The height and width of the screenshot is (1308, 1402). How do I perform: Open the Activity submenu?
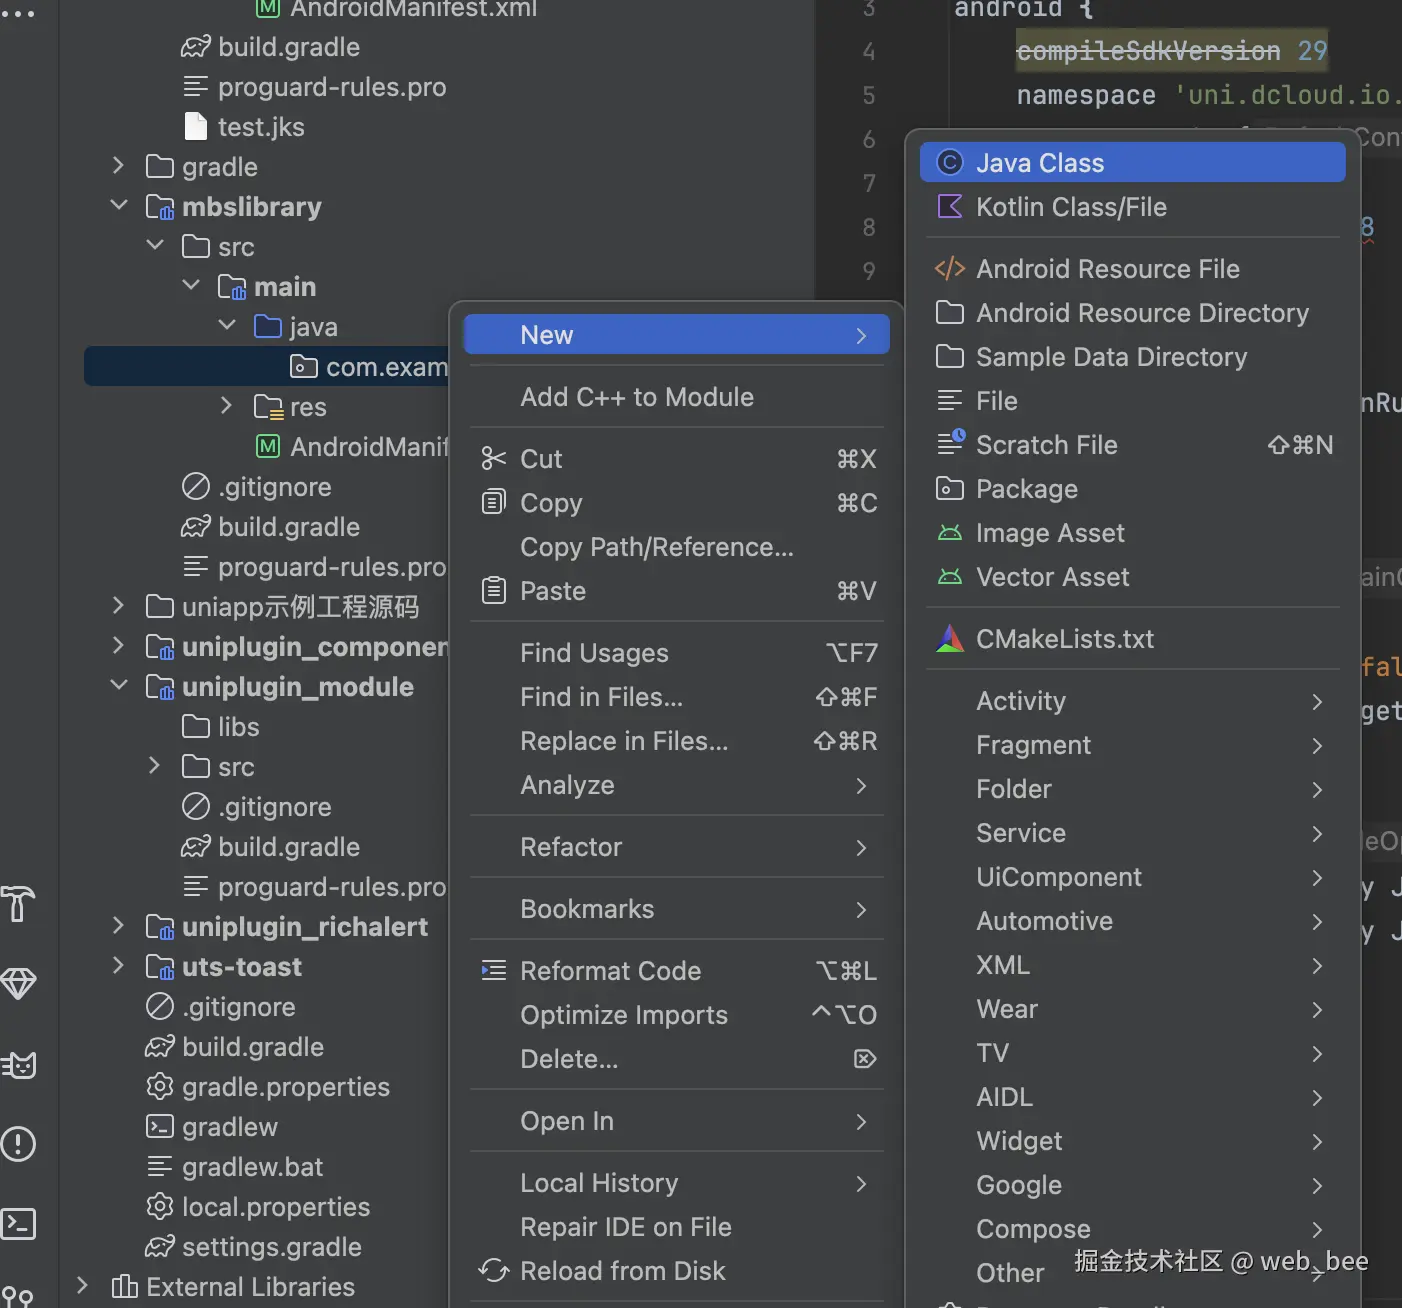(x=1021, y=701)
